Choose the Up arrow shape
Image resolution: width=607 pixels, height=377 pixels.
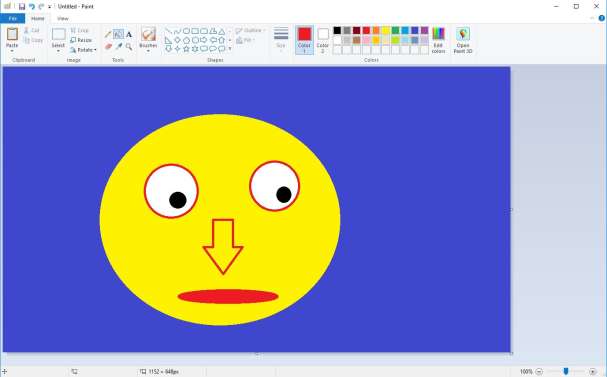click(x=222, y=40)
